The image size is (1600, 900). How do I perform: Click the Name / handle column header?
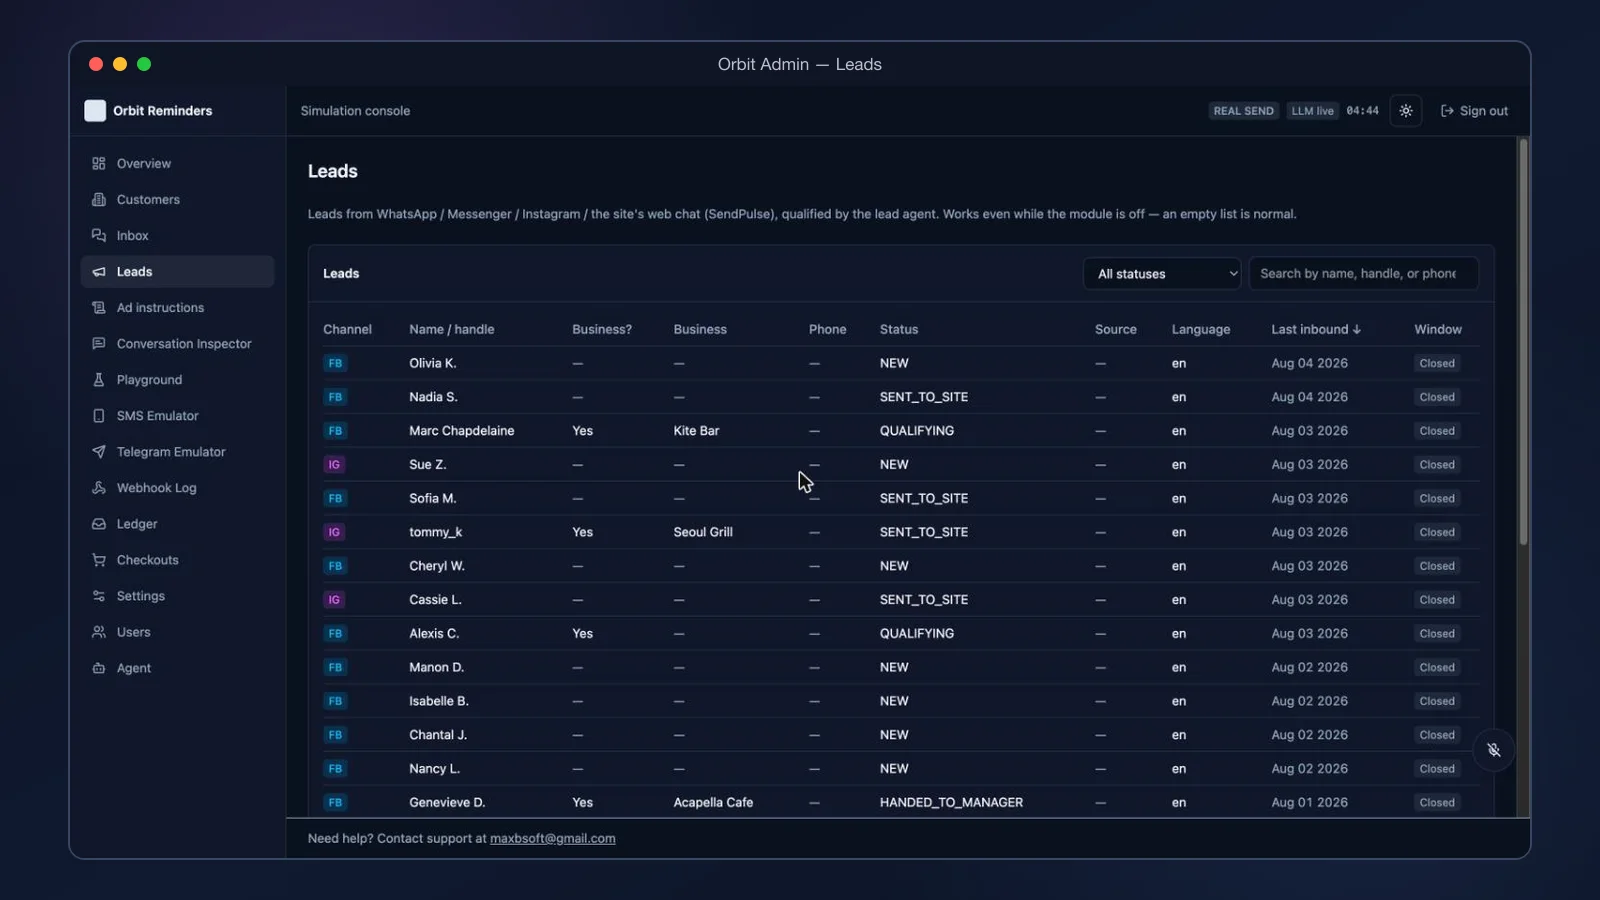coord(451,329)
